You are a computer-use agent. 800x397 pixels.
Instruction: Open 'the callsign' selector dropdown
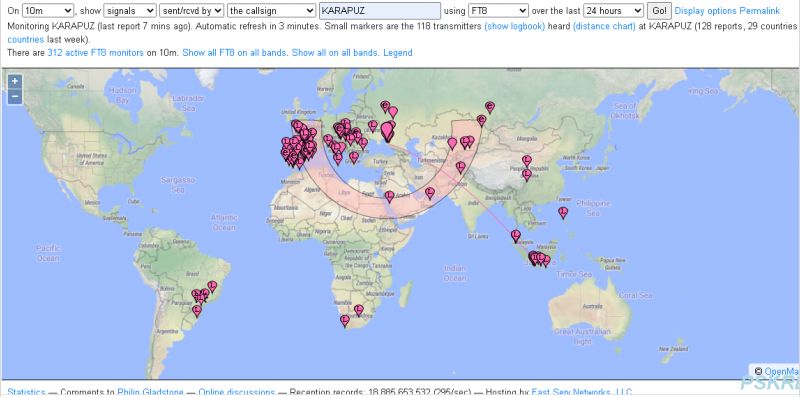coord(271,10)
